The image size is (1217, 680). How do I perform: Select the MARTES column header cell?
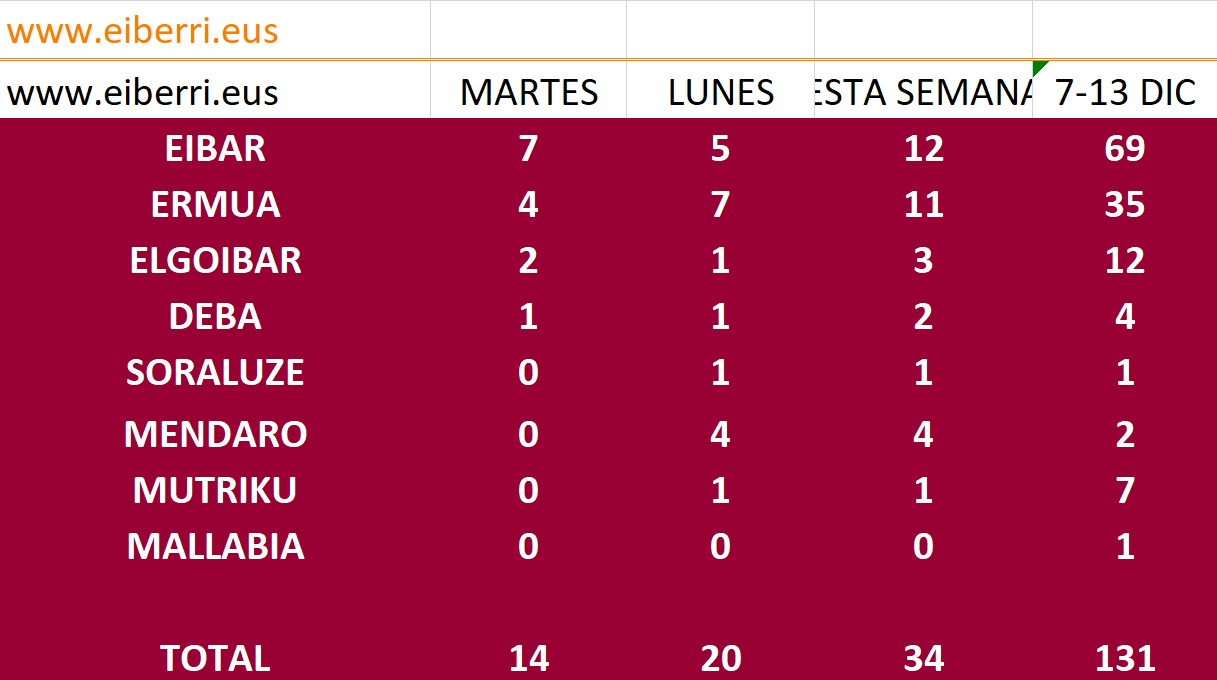tap(528, 92)
